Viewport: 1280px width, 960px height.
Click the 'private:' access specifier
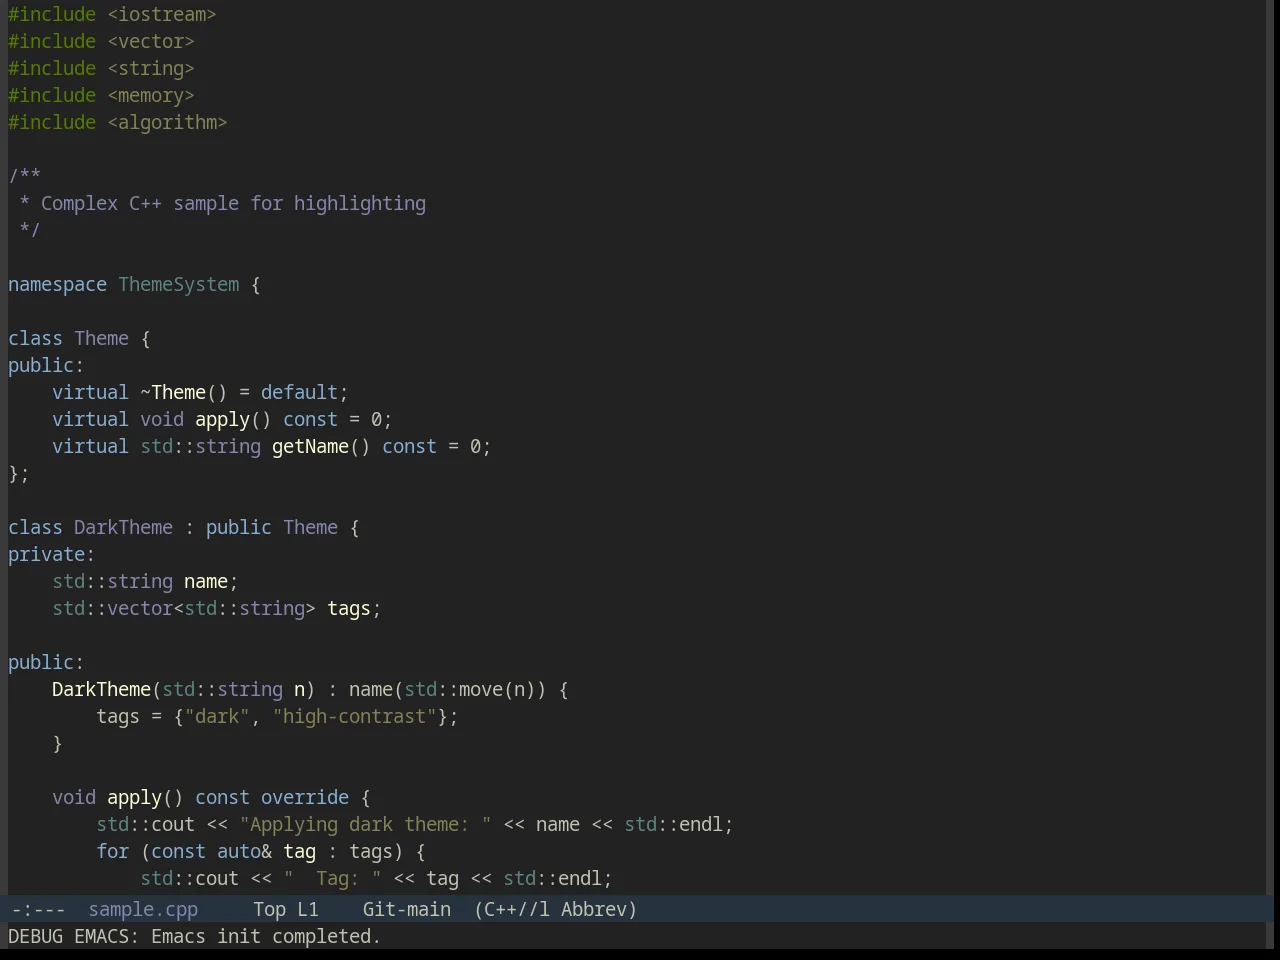tap(51, 554)
